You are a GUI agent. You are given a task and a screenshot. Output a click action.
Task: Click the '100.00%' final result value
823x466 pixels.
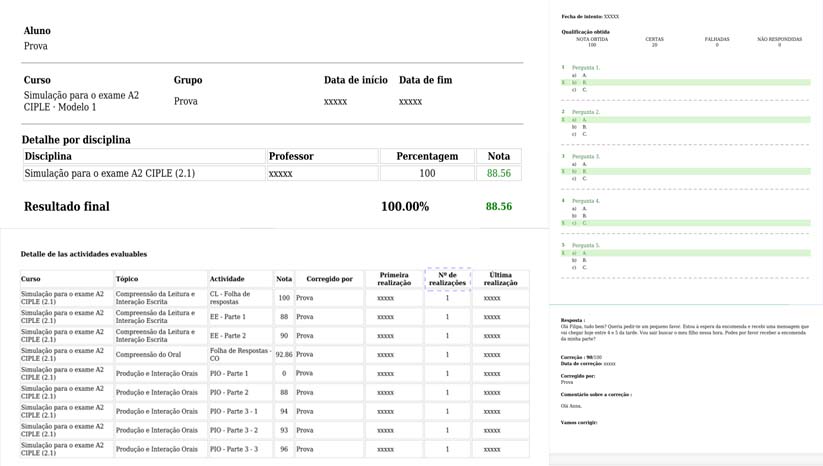coord(405,206)
